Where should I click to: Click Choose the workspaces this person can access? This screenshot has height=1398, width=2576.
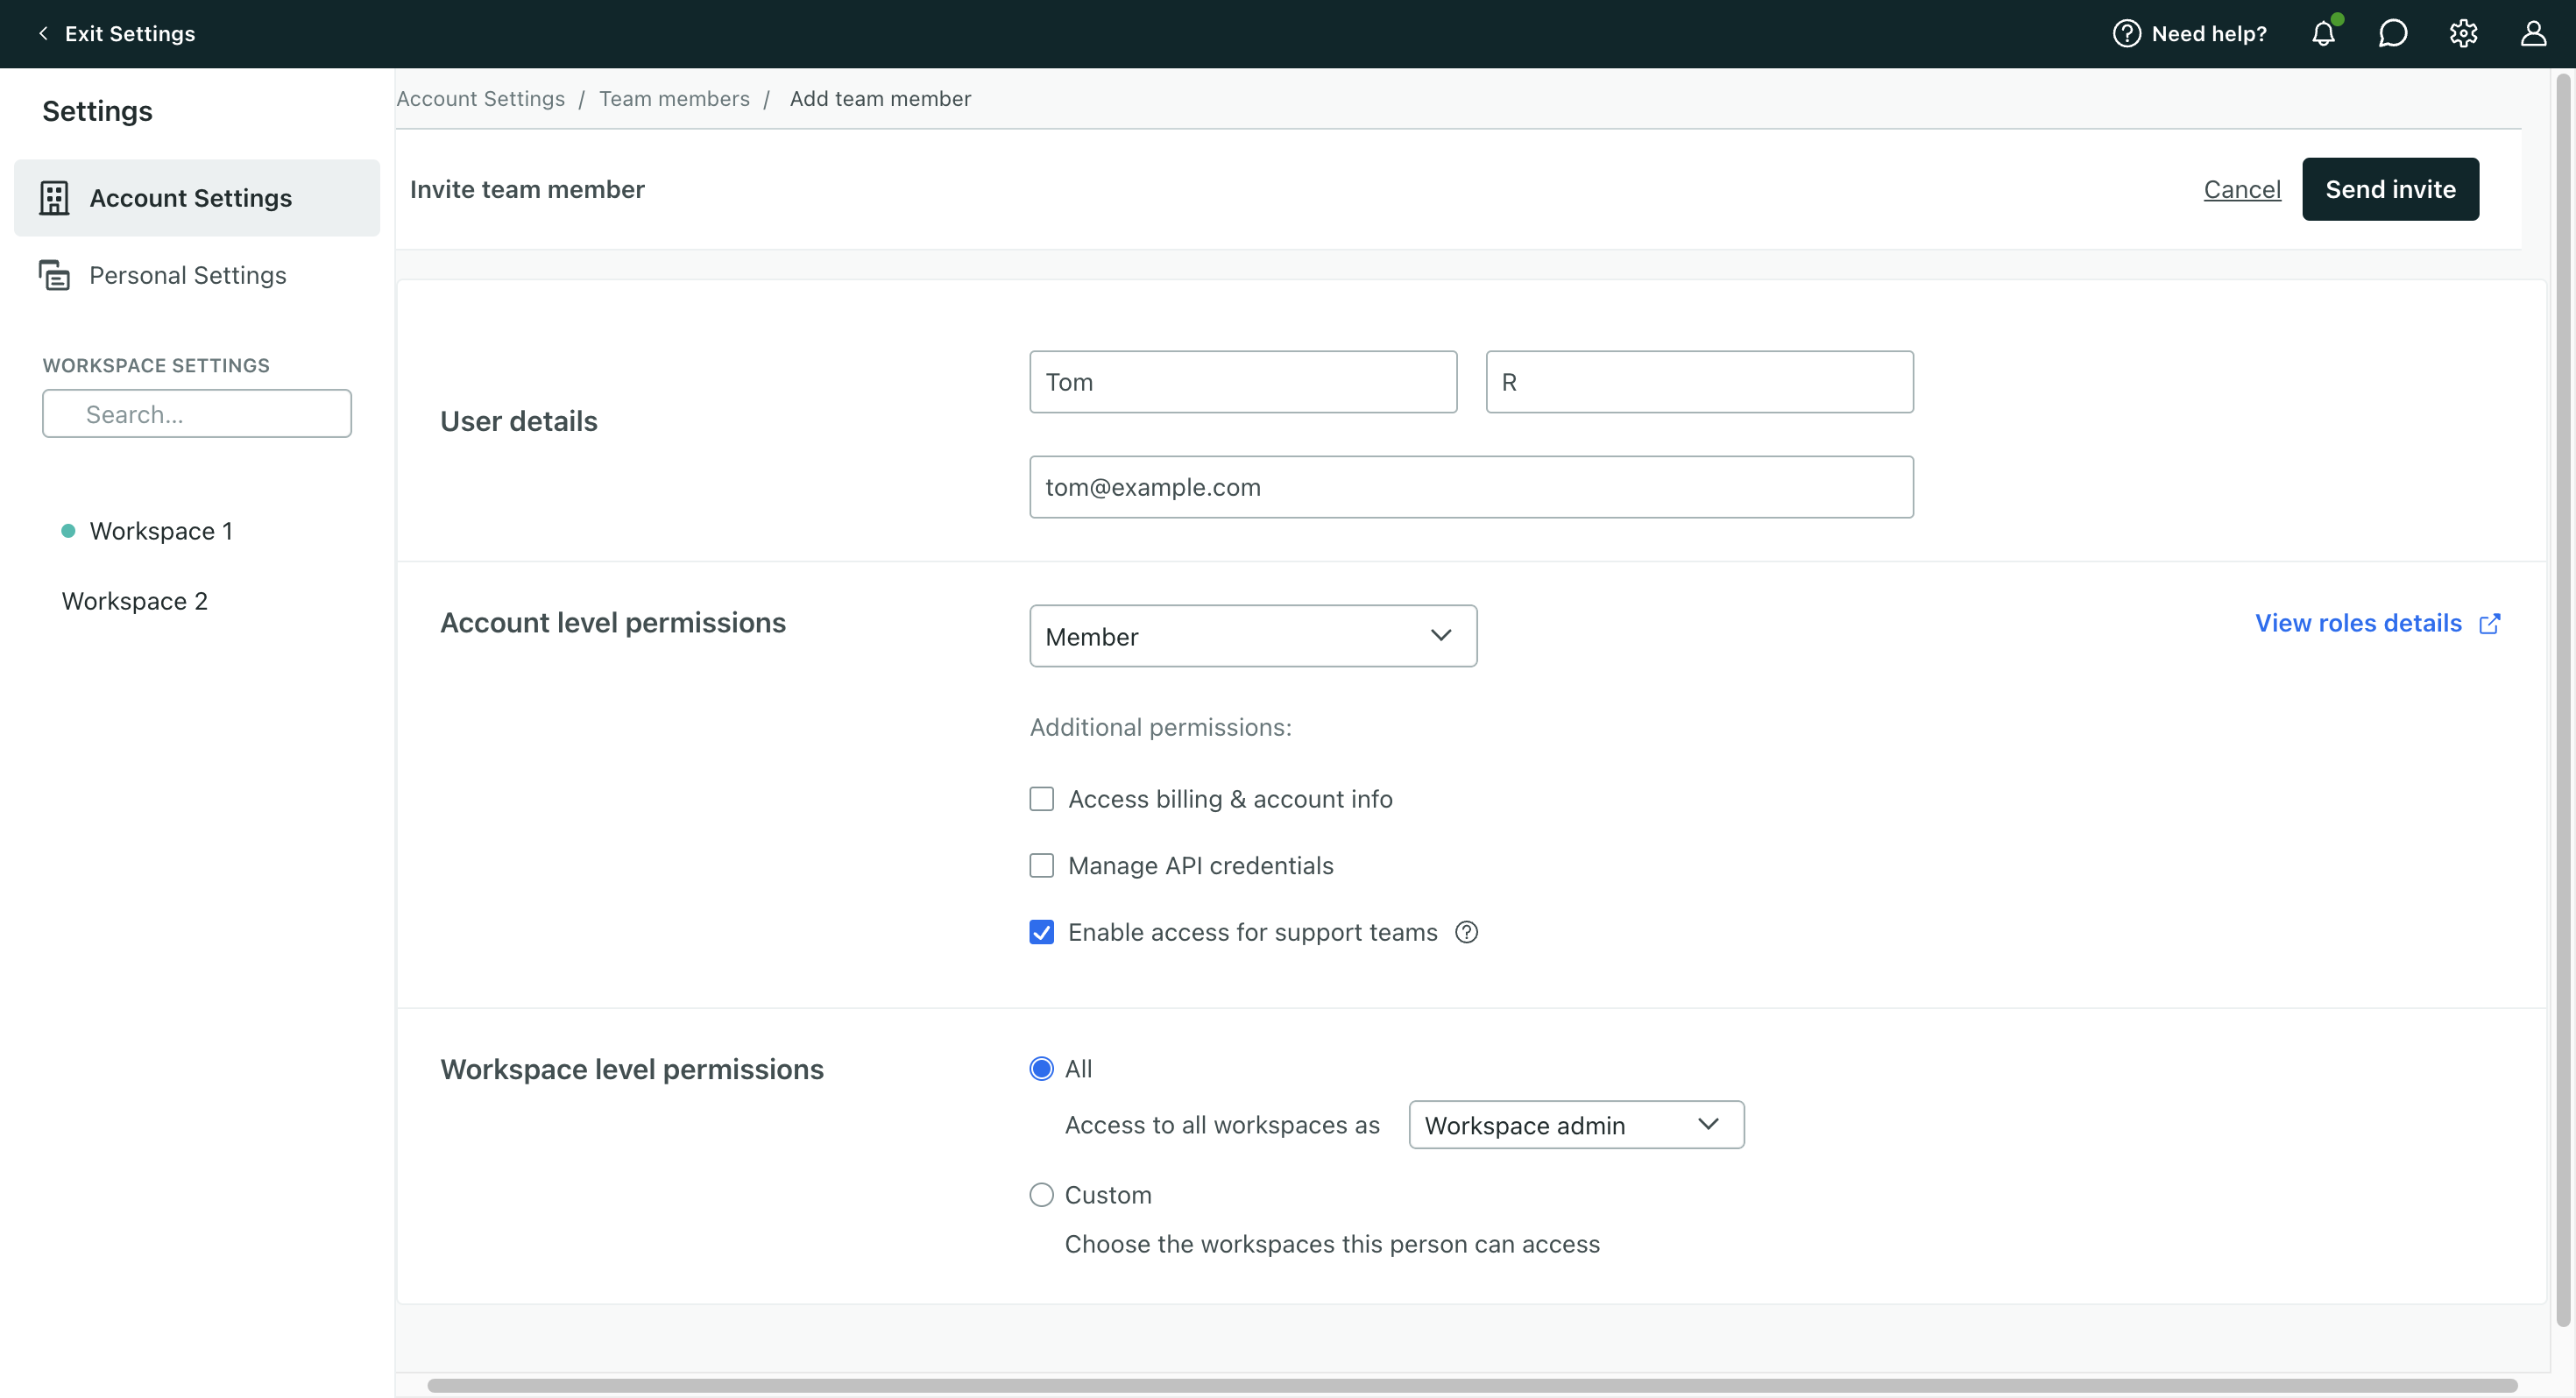point(1332,1244)
